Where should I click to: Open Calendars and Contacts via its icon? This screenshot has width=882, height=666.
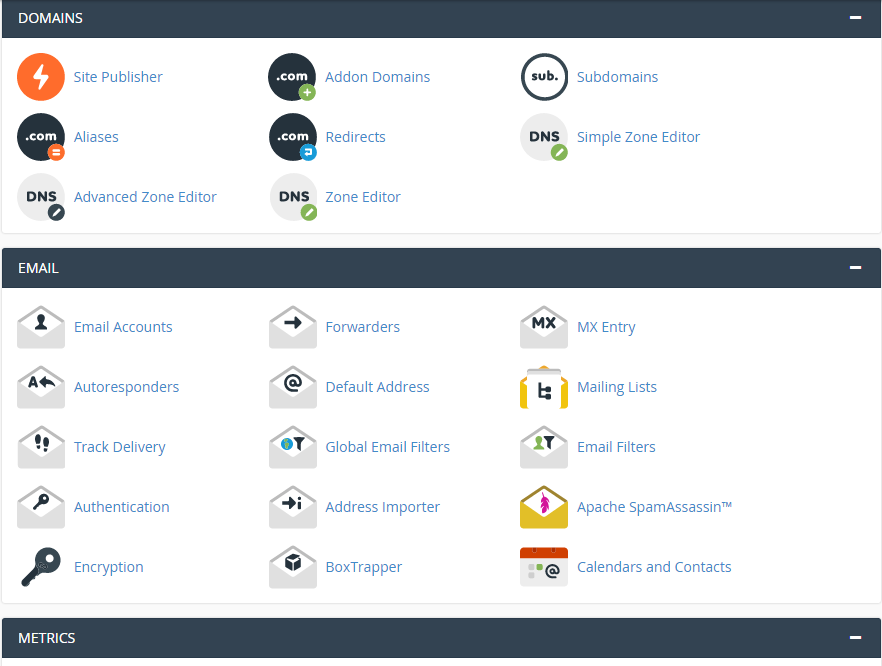coord(544,567)
